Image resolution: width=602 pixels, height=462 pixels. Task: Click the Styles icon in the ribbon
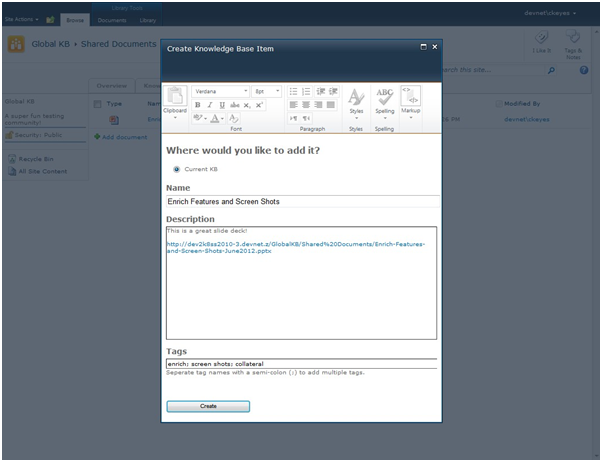pos(356,98)
